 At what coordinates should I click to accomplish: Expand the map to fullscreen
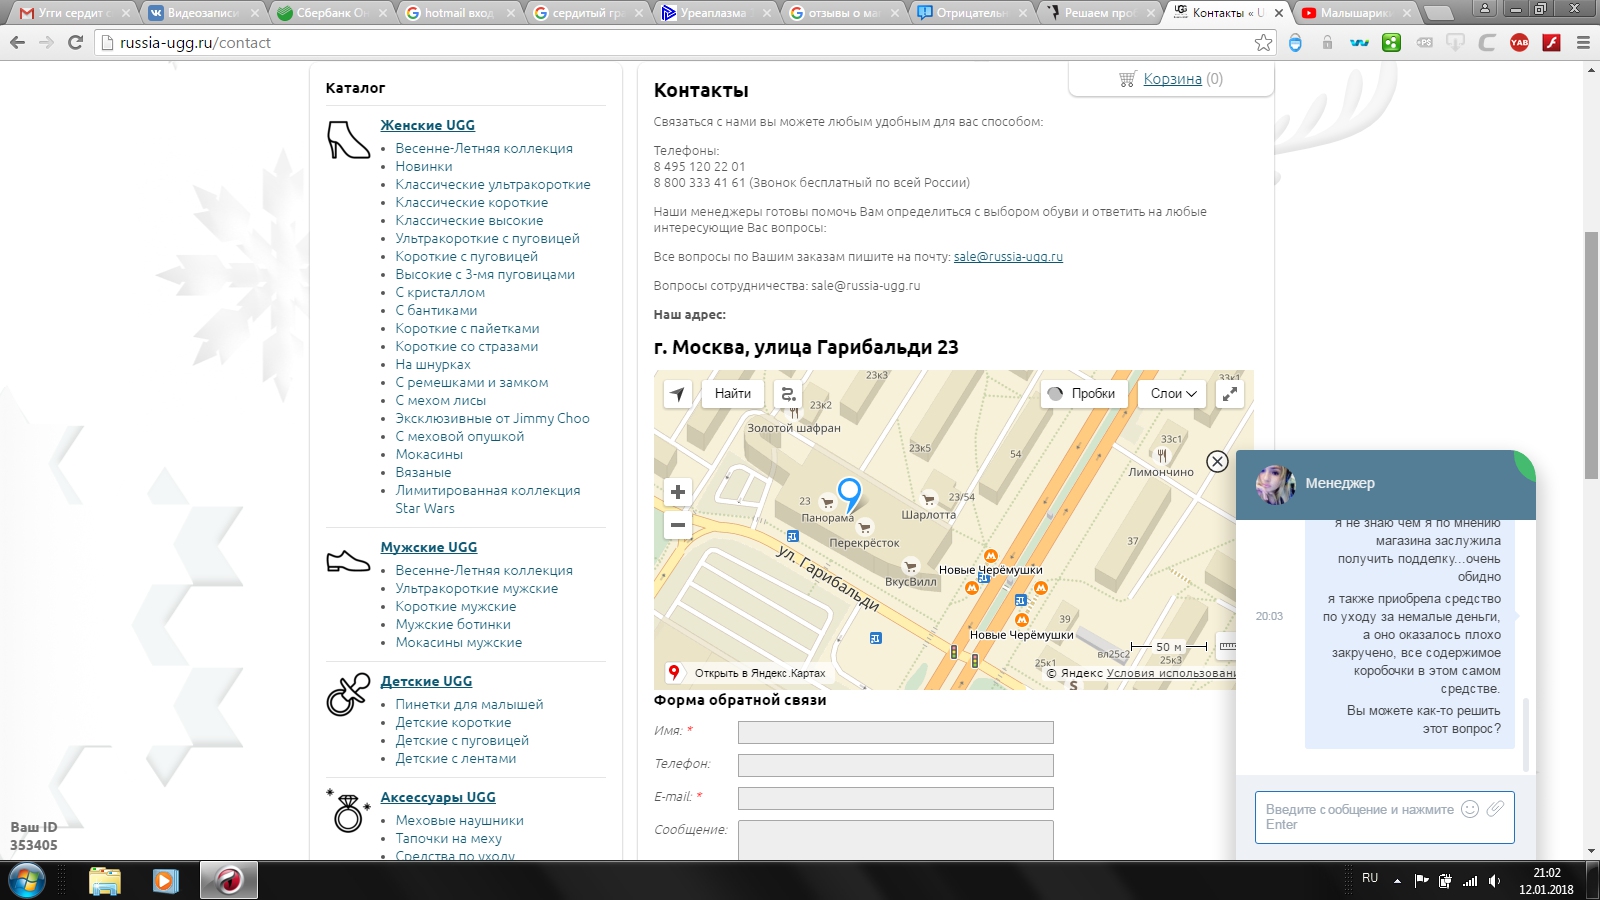pos(1230,394)
